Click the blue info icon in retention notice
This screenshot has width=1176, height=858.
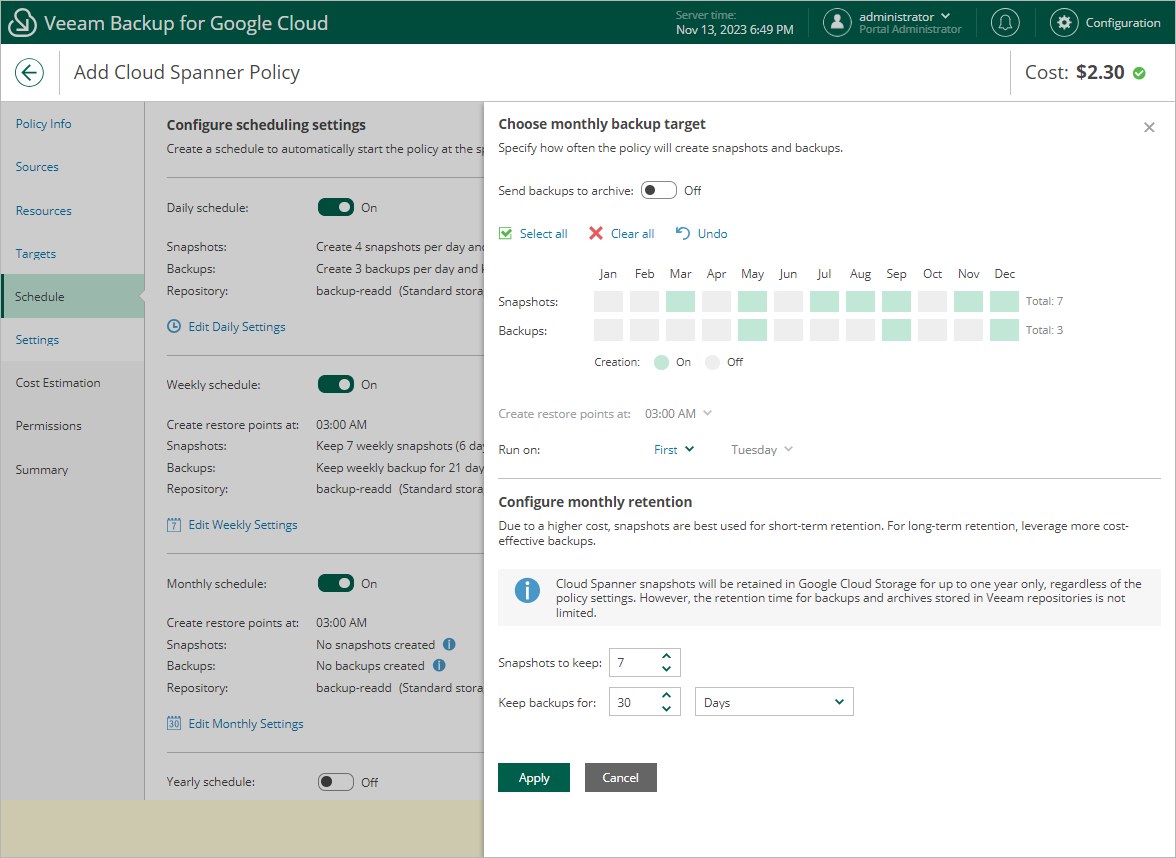(x=527, y=590)
